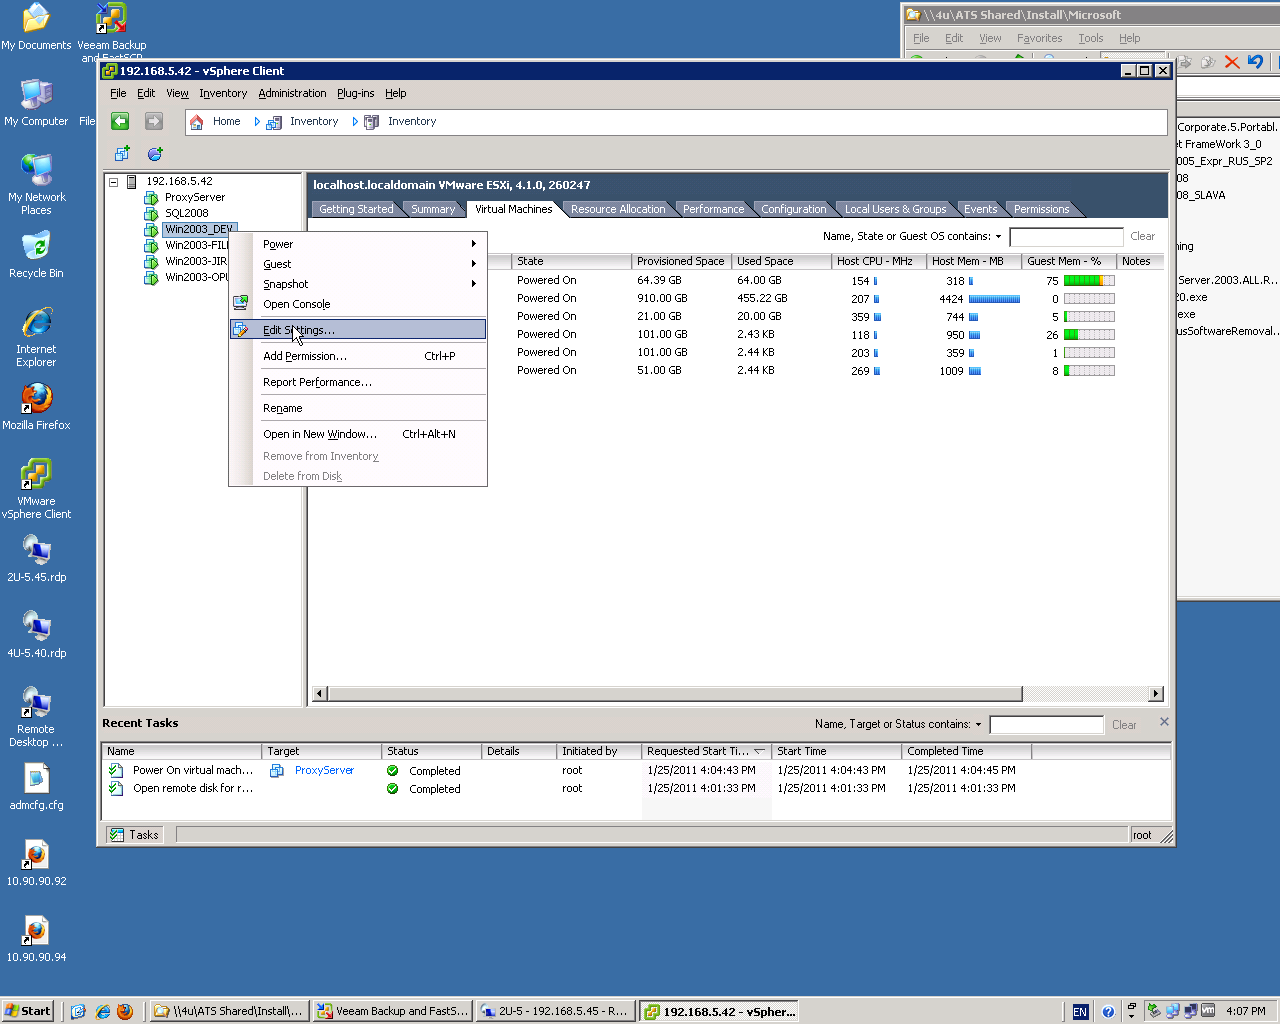The height and width of the screenshot is (1024, 1280).
Task: Select the Veeam Backup and FastSCP desktop shortcut
Action: point(112,32)
